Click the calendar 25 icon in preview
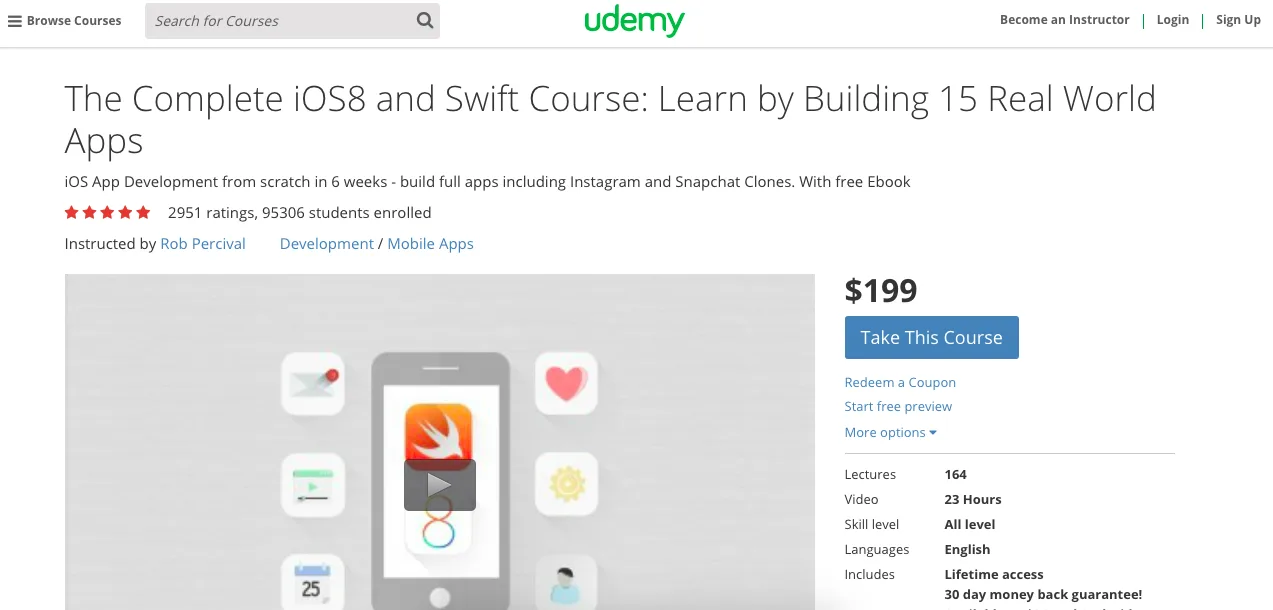 coord(313,583)
